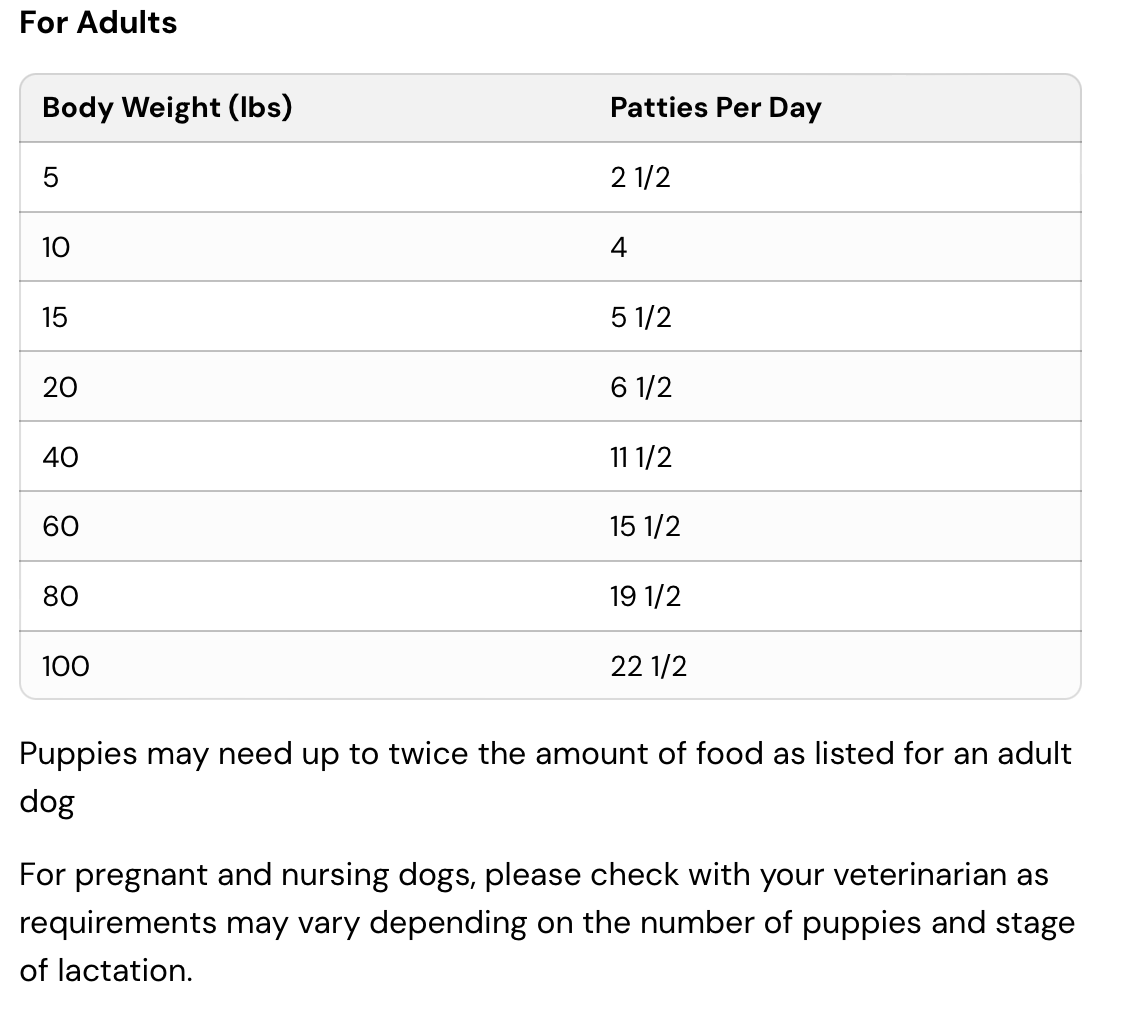Select the 15 lbs body weight cell

pyautogui.click(x=55, y=317)
